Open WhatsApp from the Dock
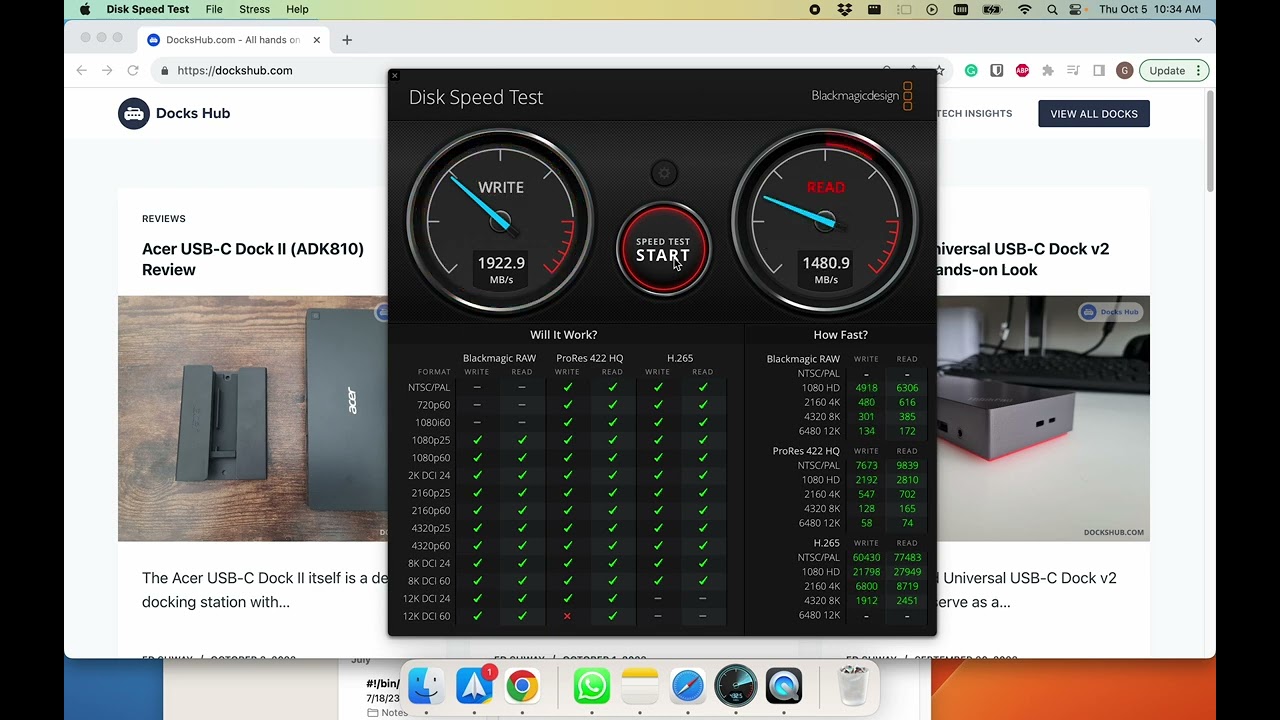The height and width of the screenshot is (720, 1280). pyautogui.click(x=592, y=687)
